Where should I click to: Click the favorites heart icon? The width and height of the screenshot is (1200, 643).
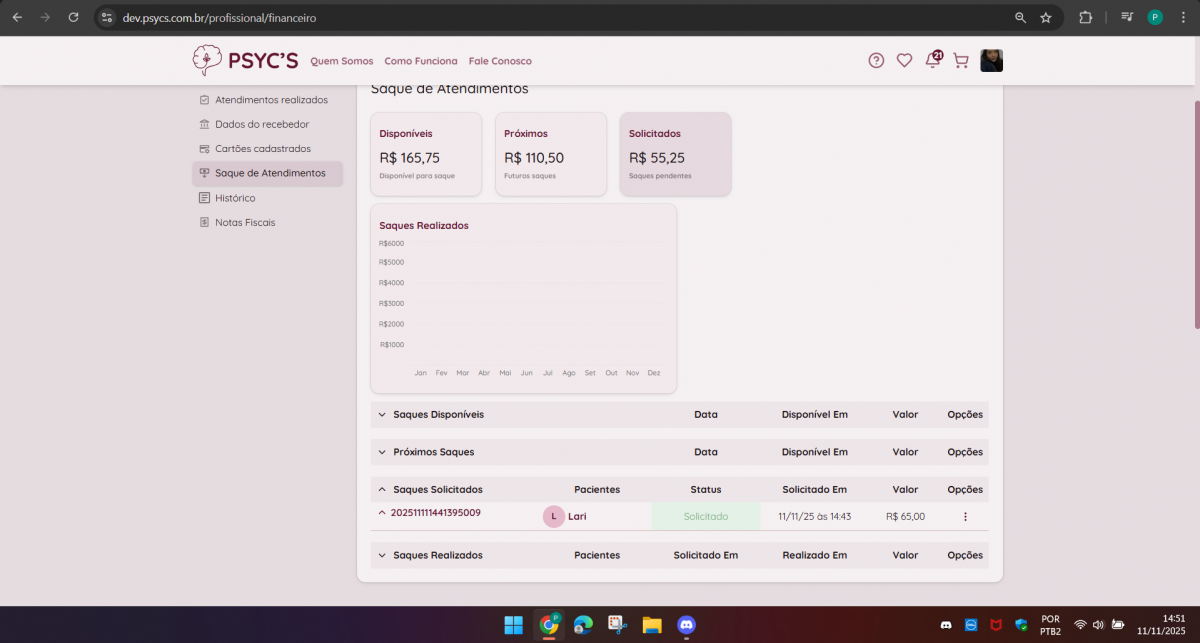tap(904, 61)
